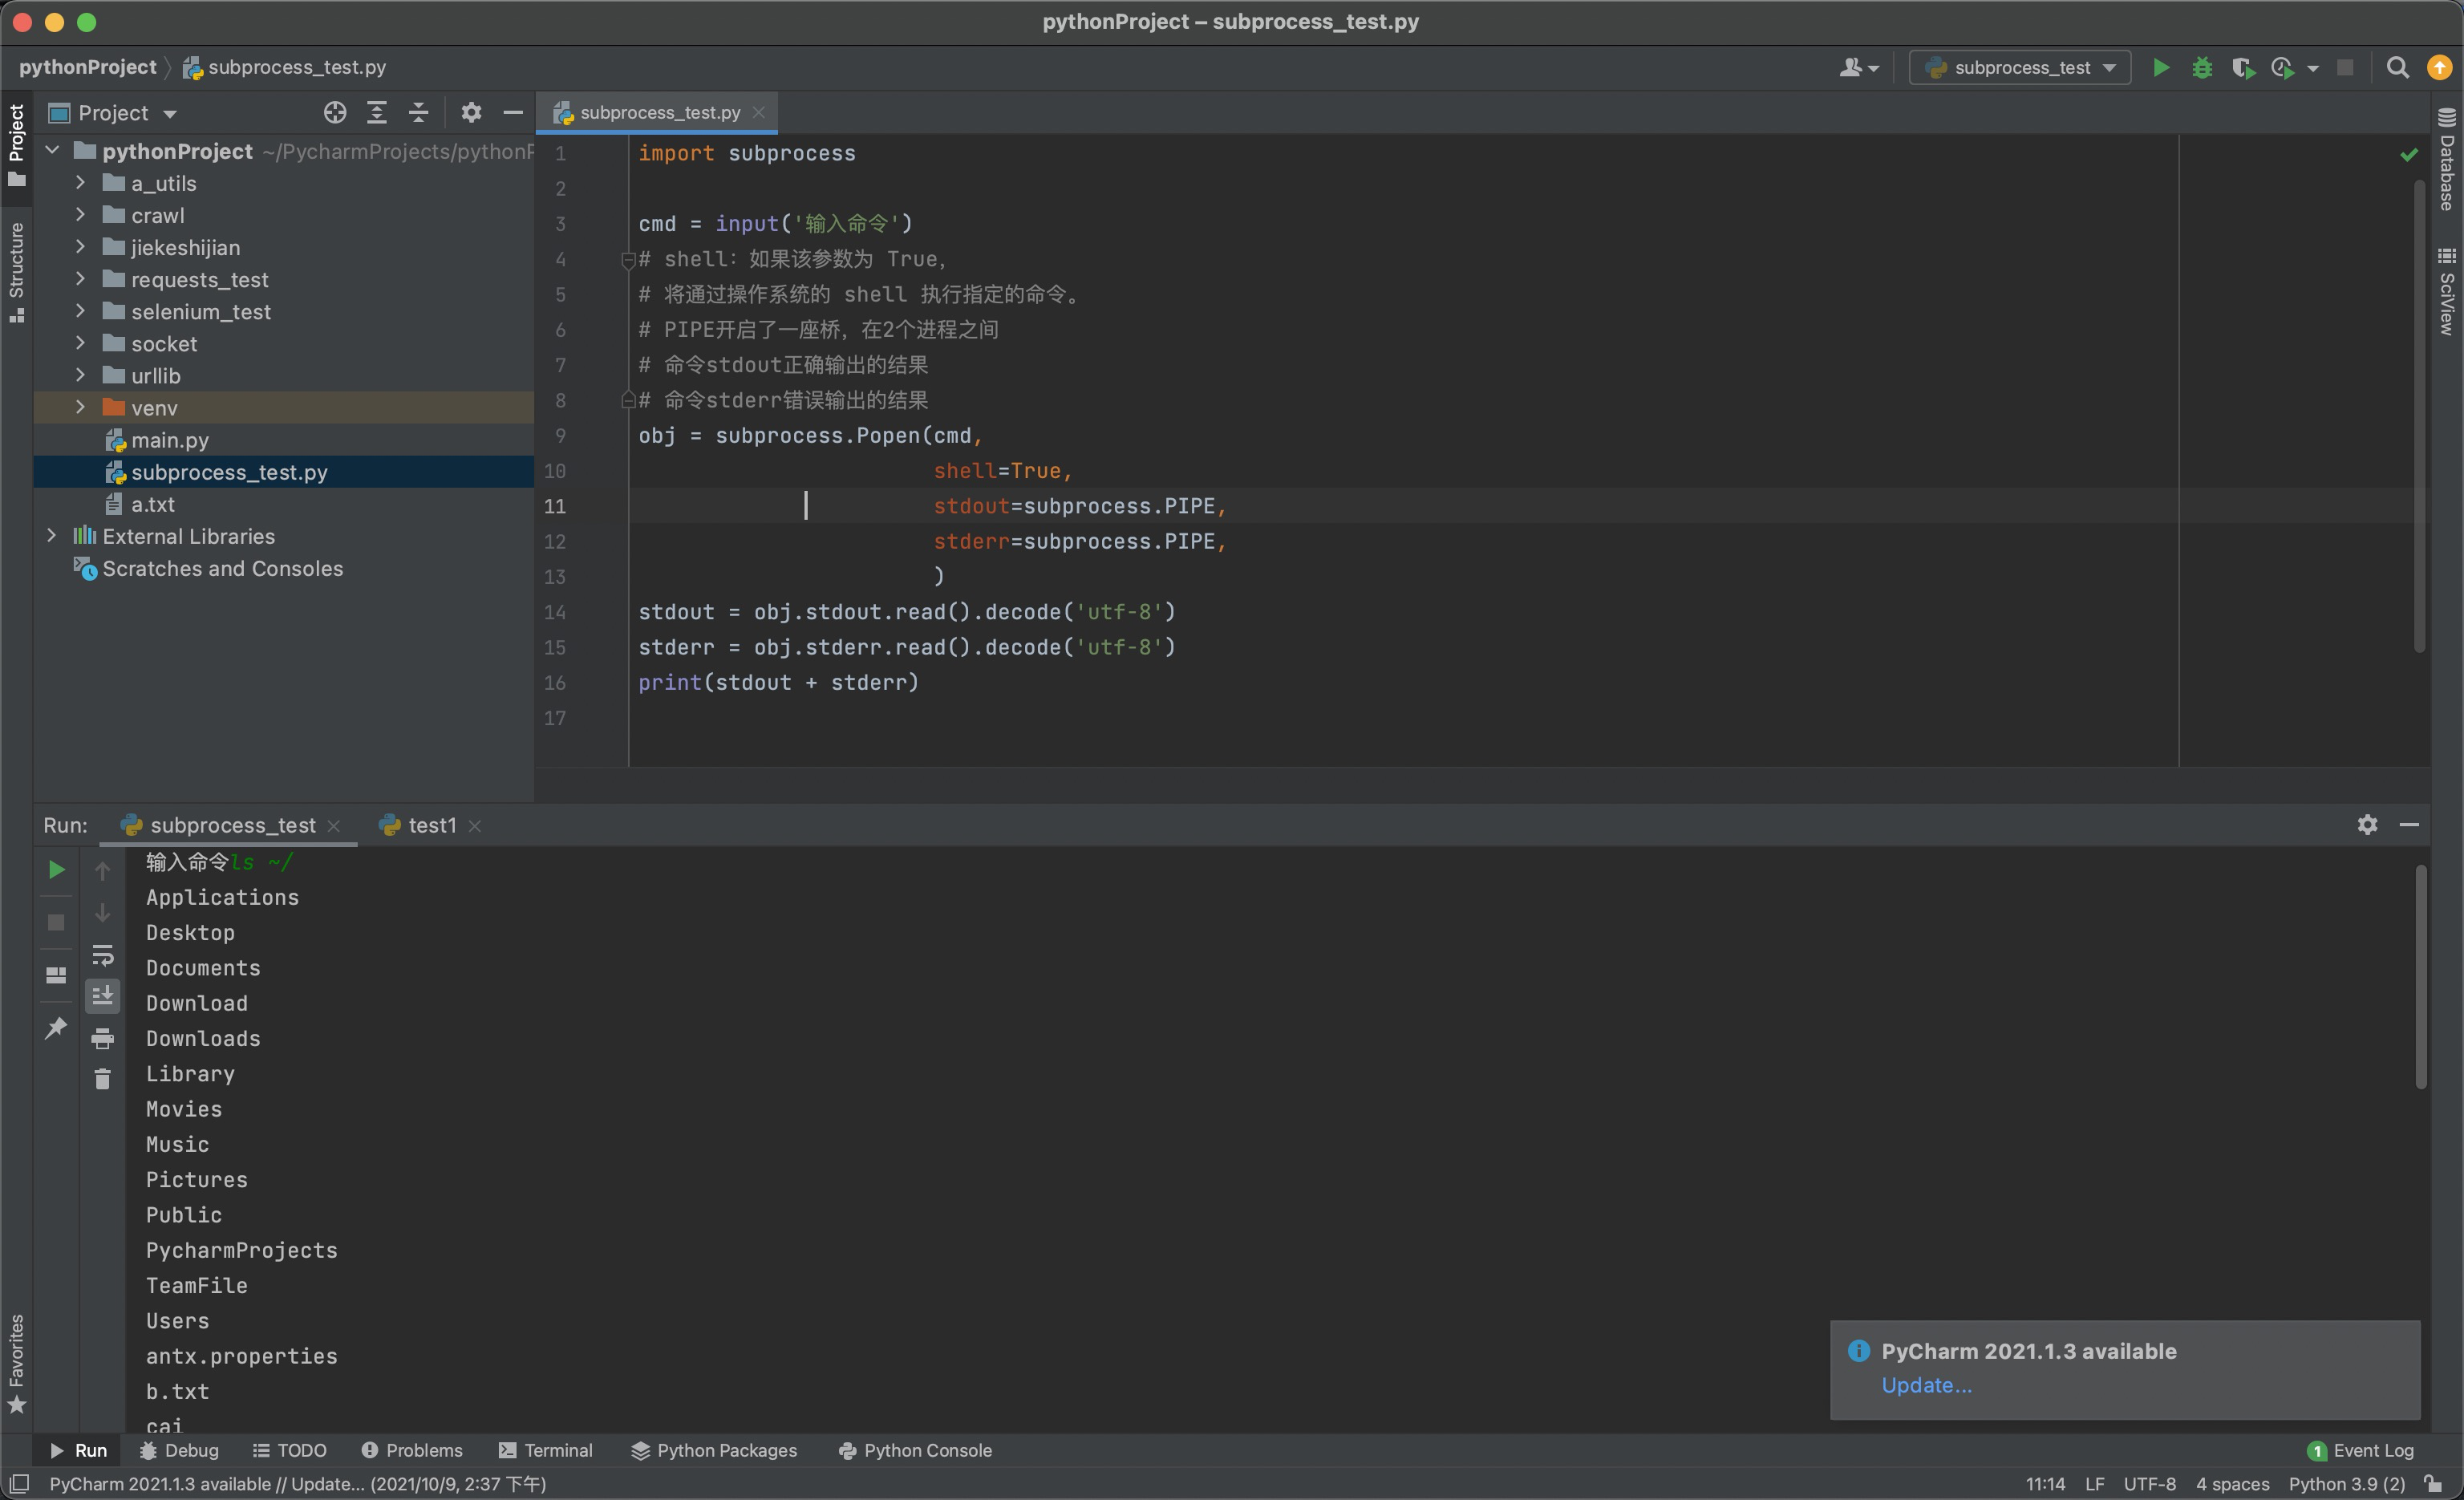The width and height of the screenshot is (2464, 1500).
Task: Toggle soft-wrap in the Run console
Action: (102, 955)
